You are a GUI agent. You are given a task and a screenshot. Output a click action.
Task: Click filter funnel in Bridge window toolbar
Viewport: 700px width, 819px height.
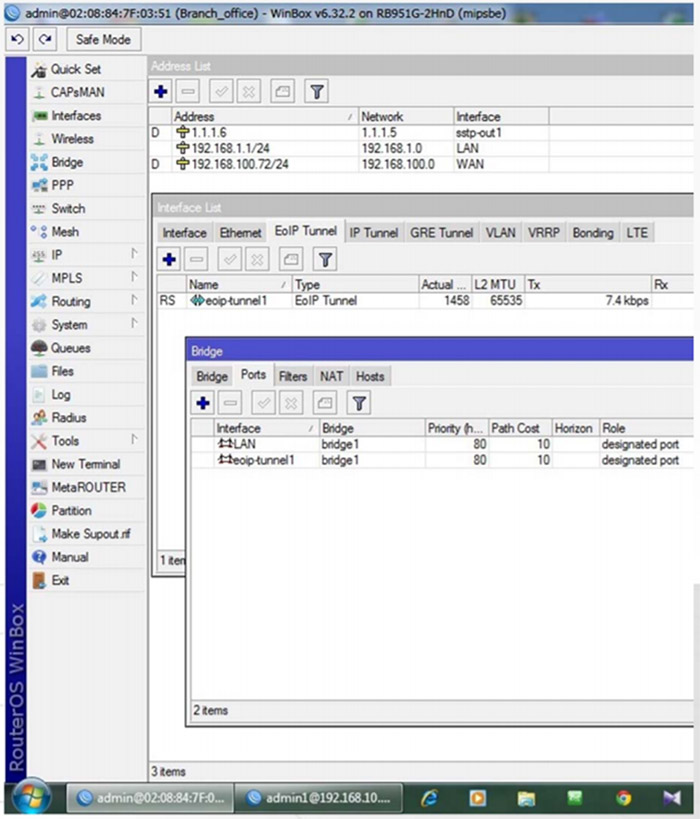coord(359,403)
